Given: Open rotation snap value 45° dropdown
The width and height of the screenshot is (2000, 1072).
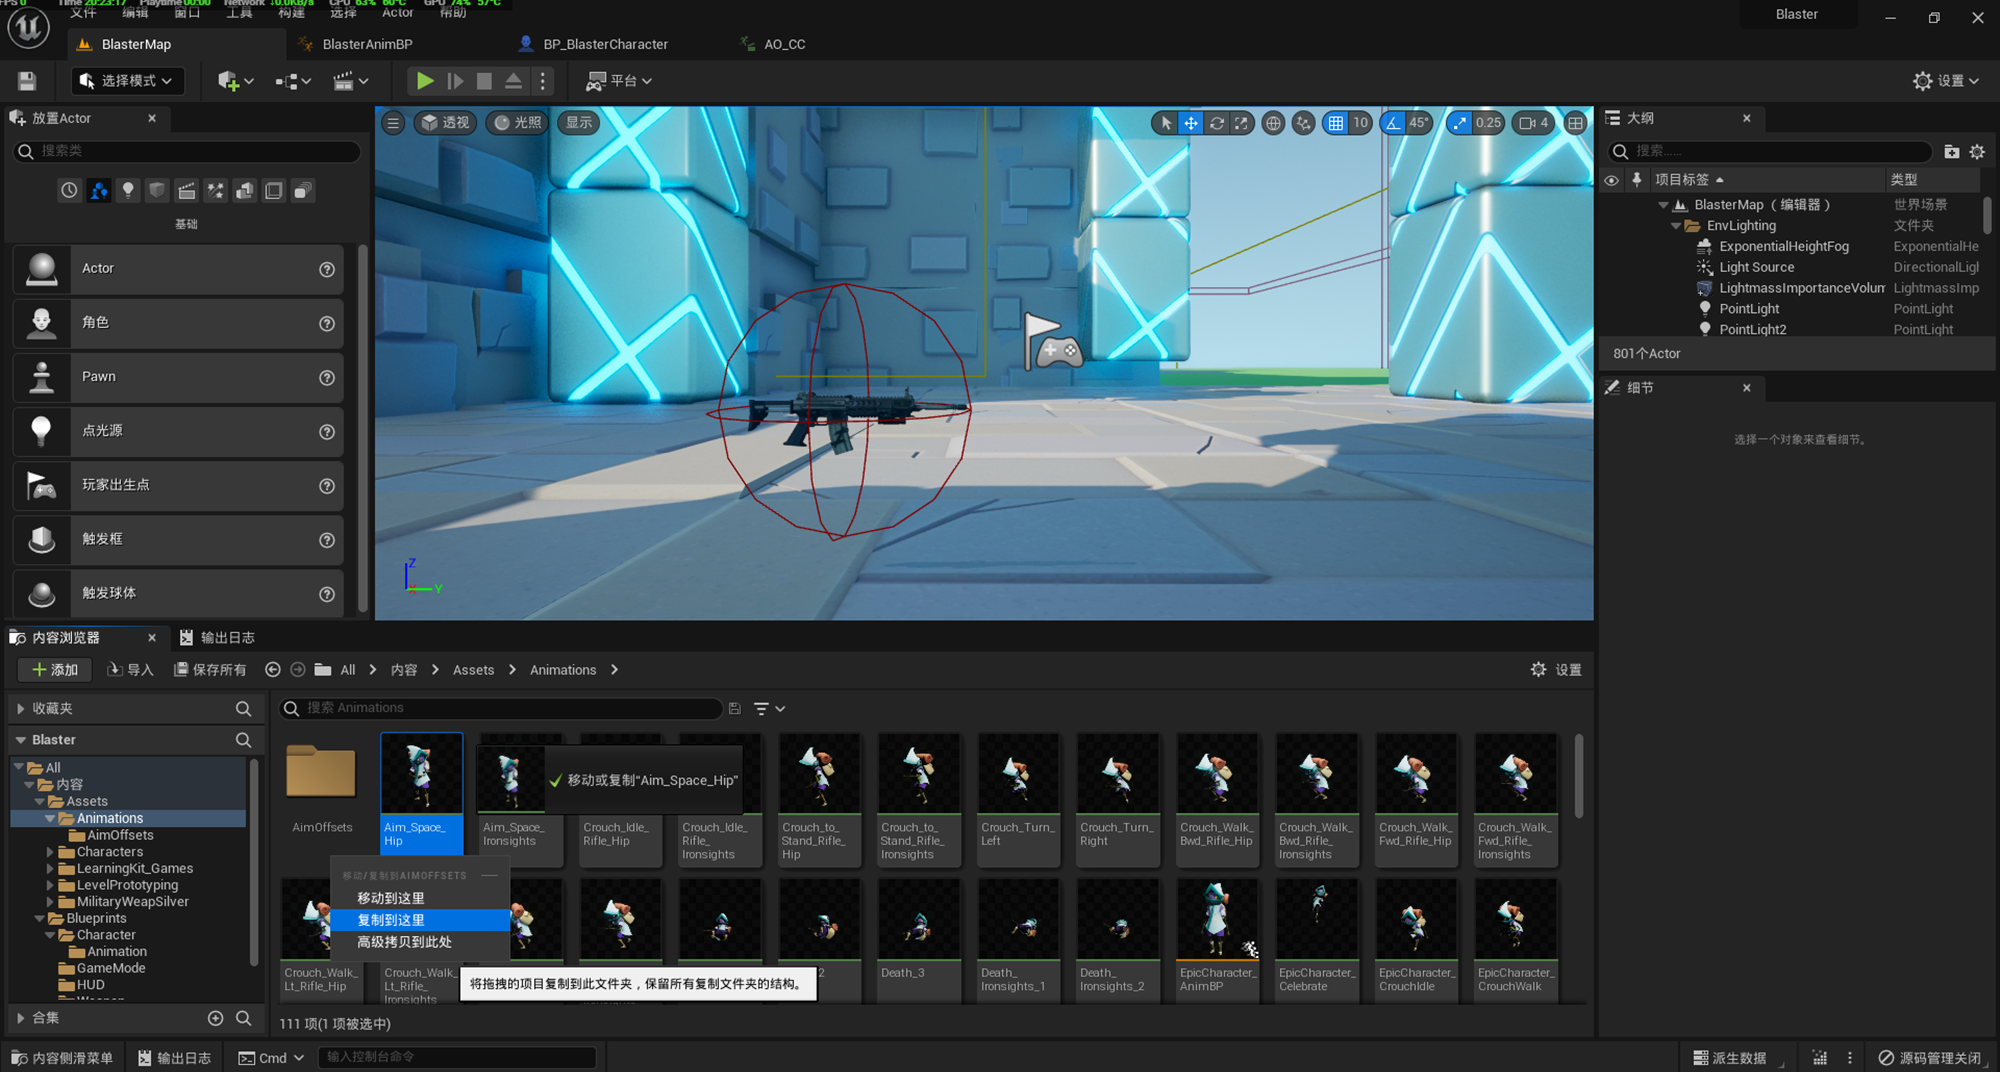Looking at the screenshot, I should pyautogui.click(x=1419, y=123).
